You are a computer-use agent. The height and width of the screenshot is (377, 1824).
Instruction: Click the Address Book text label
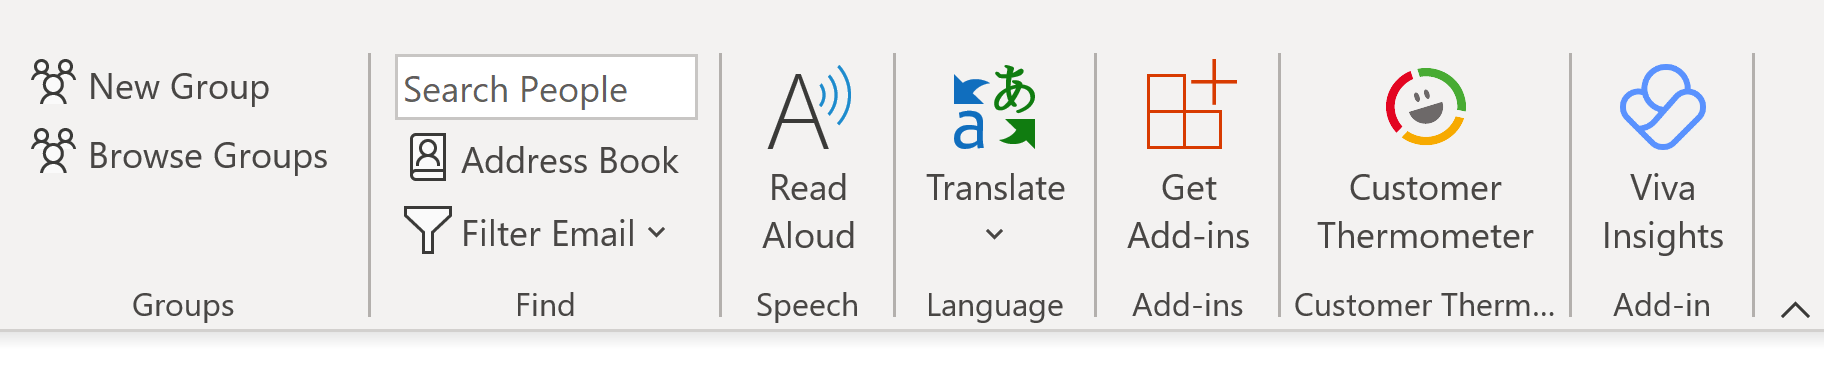(x=570, y=161)
